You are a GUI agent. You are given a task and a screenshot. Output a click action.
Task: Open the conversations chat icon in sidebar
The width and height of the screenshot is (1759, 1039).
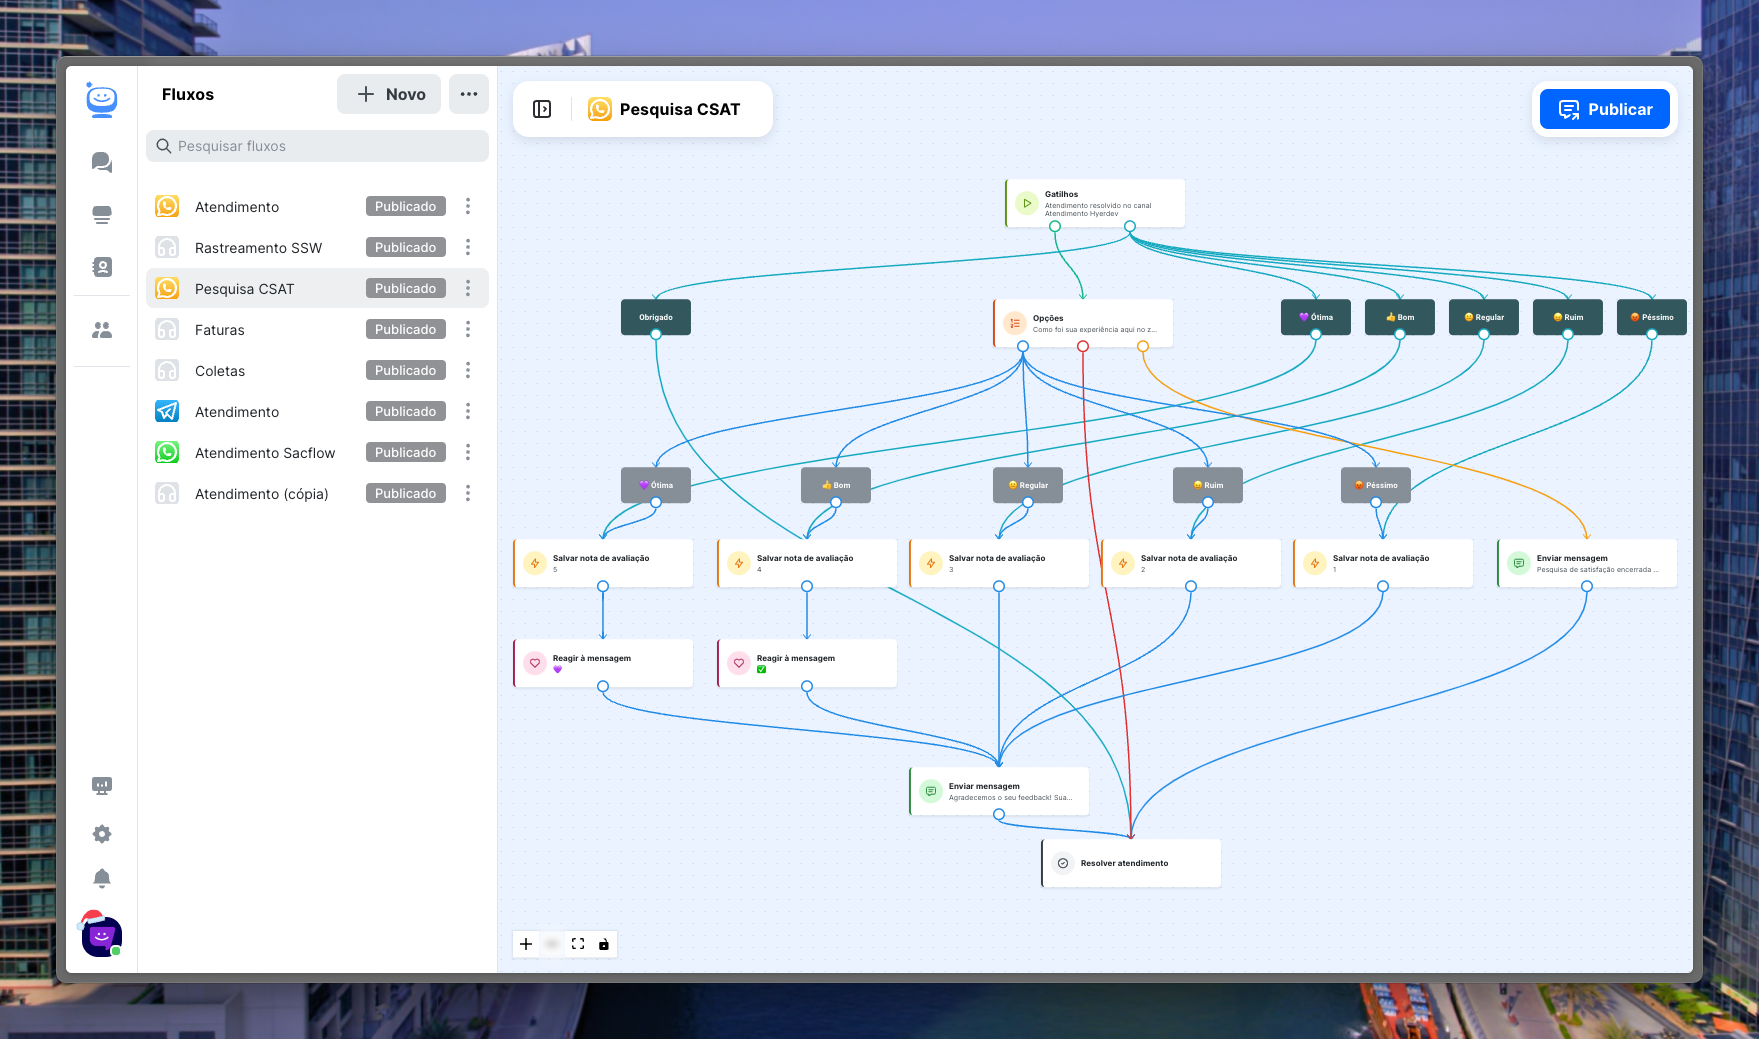pyautogui.click(x=102, y=162)
